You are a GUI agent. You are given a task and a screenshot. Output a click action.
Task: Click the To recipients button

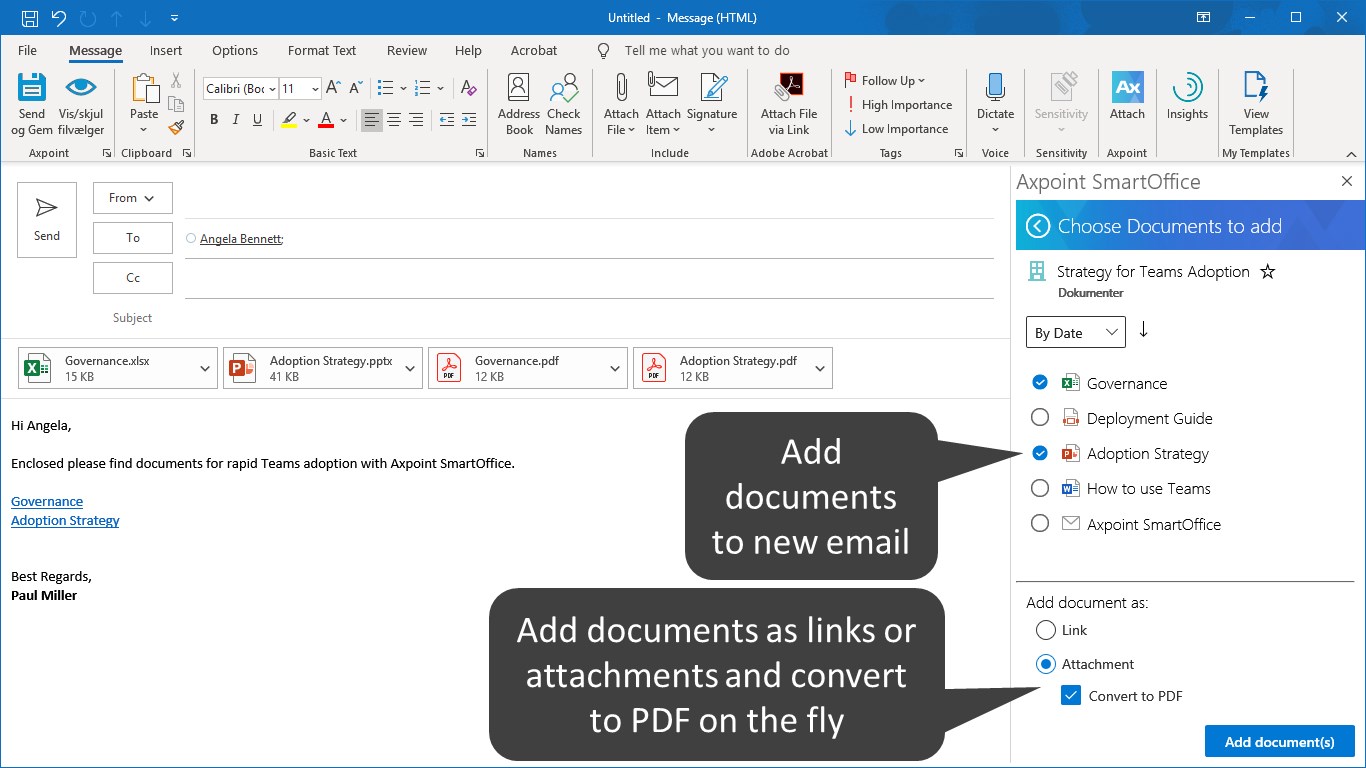pyautogui.click(x=133, y=238)
